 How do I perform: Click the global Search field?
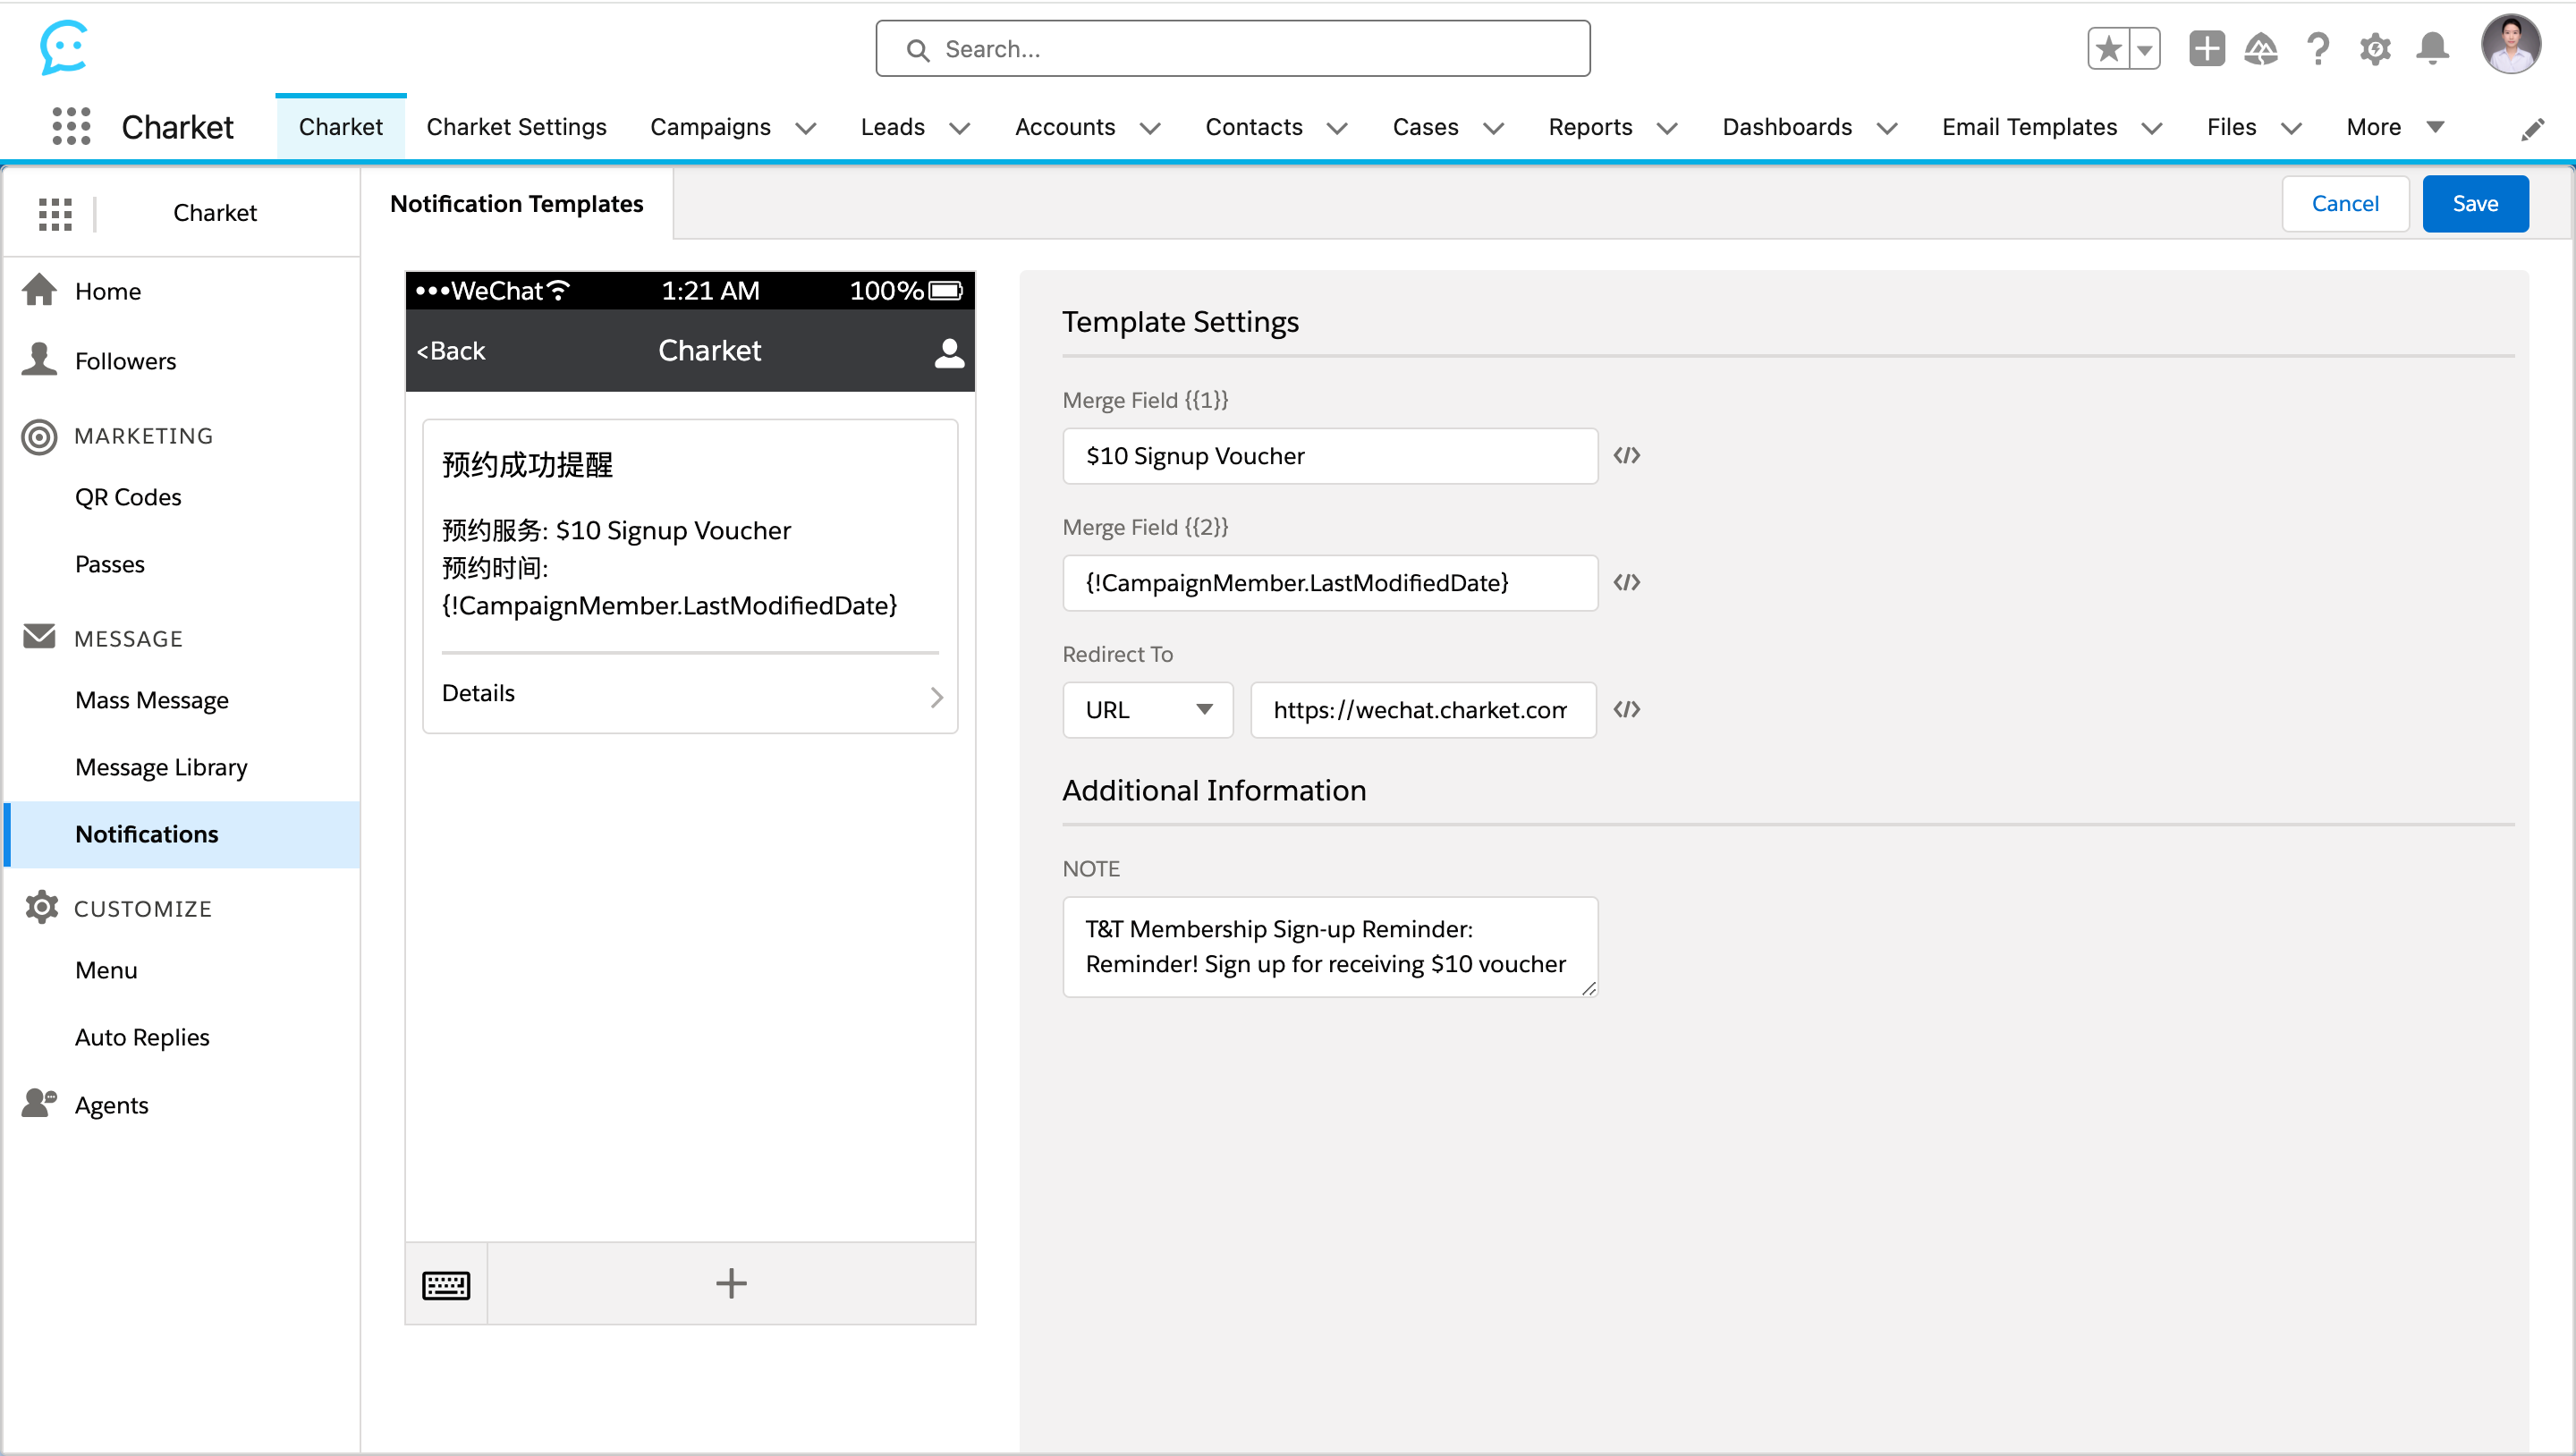coord(1232,48)
